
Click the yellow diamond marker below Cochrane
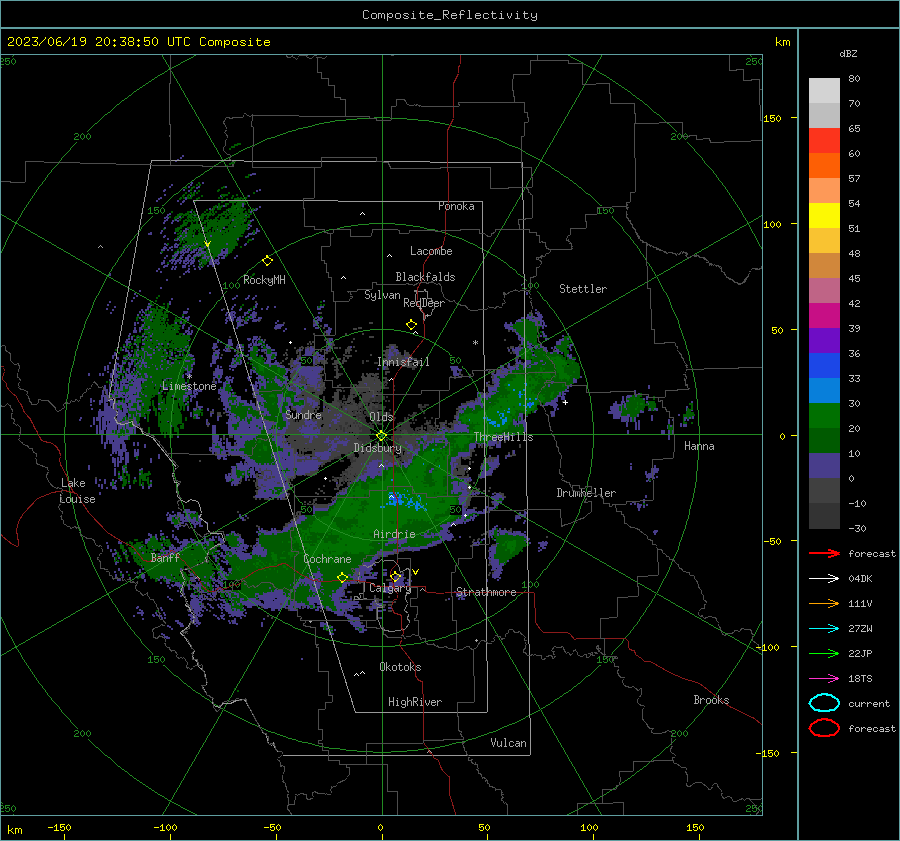click(342, 577)
